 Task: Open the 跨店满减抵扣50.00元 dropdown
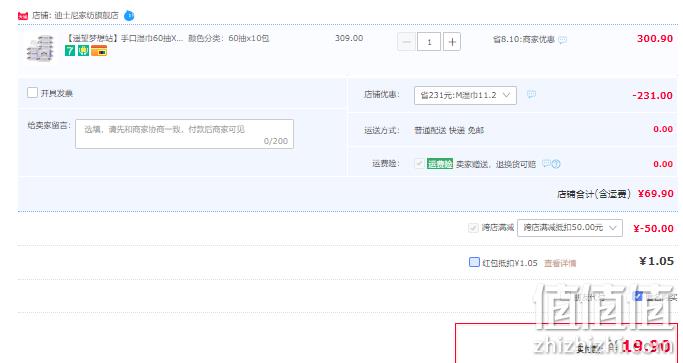570,228
